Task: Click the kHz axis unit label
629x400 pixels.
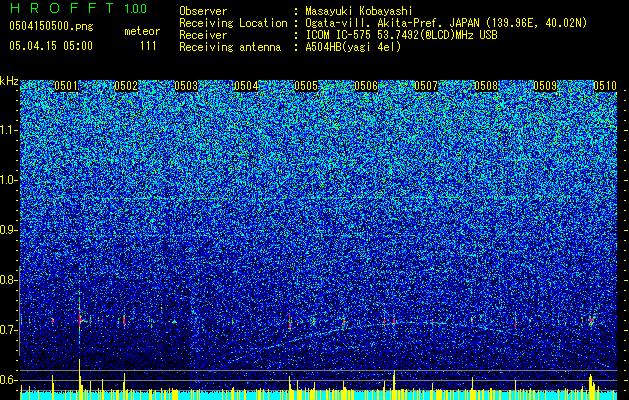Action: point(9,81)
